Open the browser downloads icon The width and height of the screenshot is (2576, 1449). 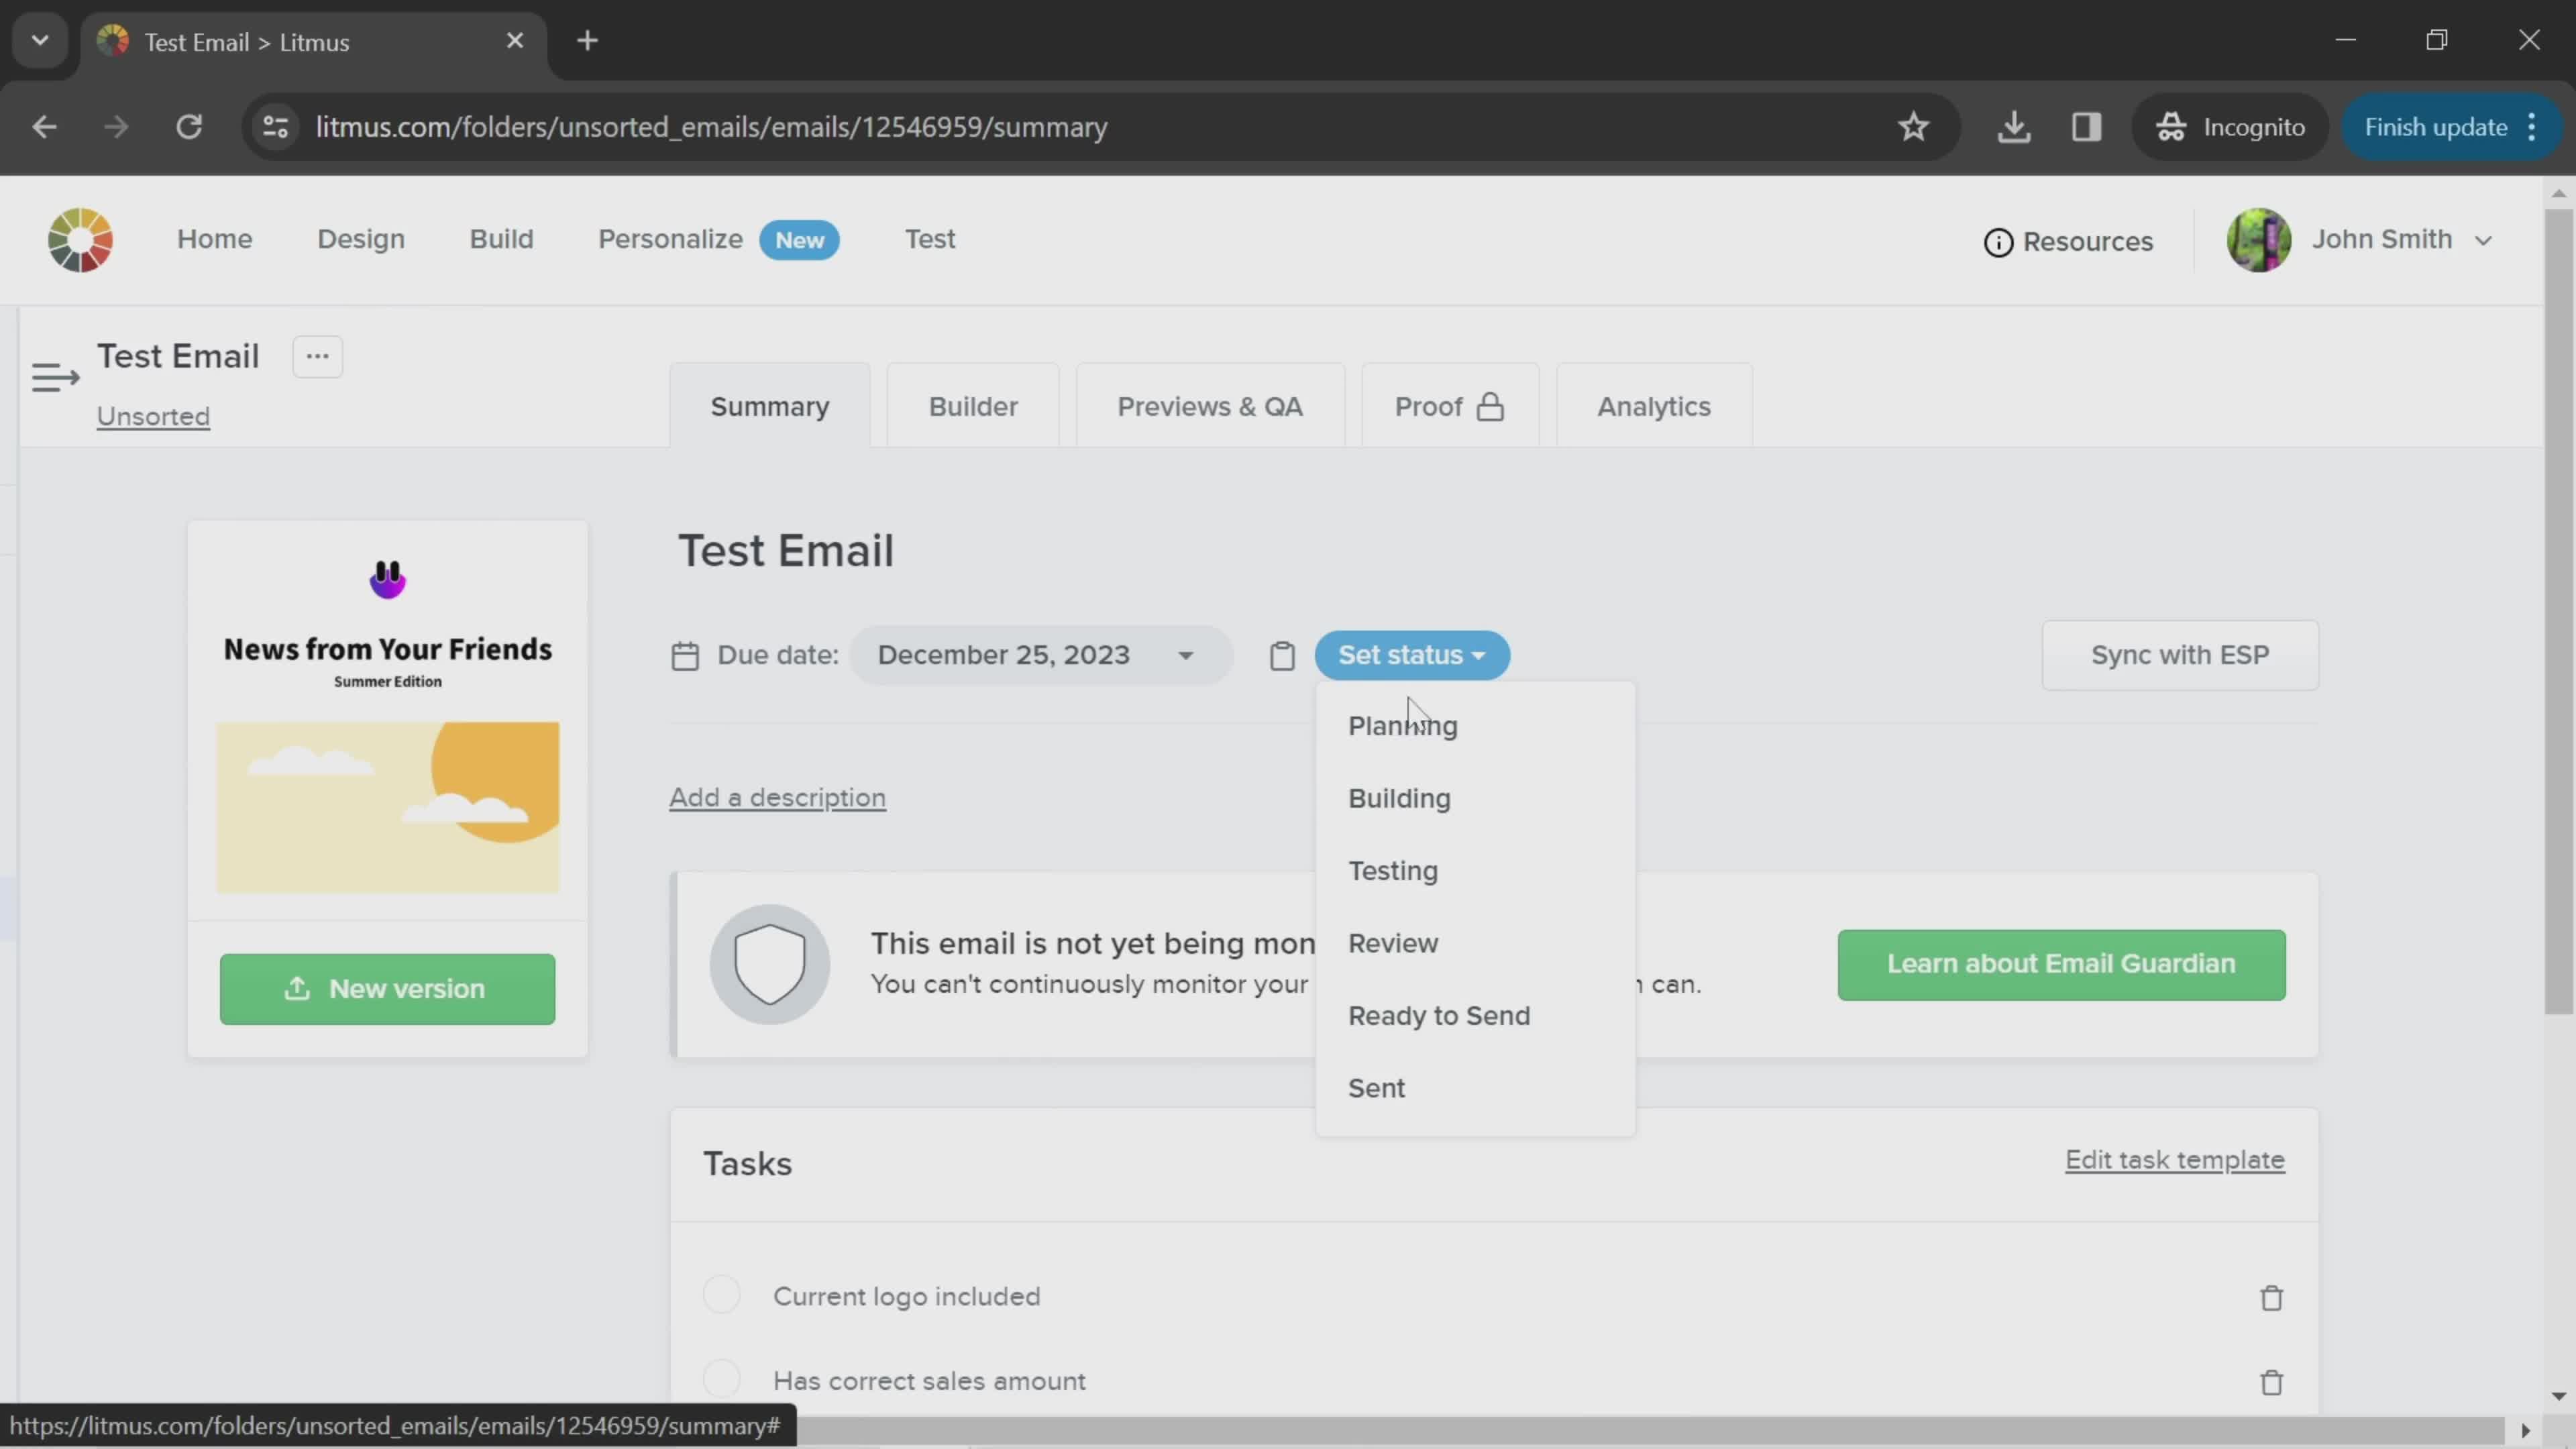(x=2014, y=127)
